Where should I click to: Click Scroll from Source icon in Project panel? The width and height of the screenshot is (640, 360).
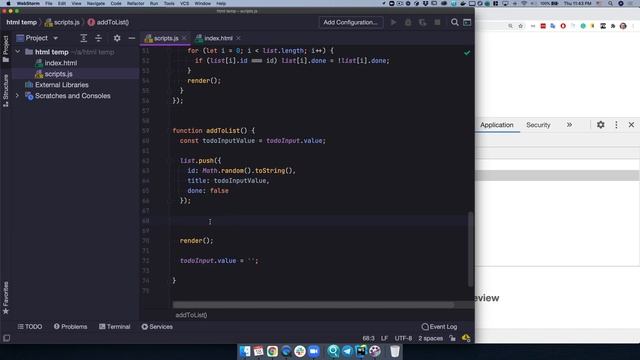tap(84, 38)
